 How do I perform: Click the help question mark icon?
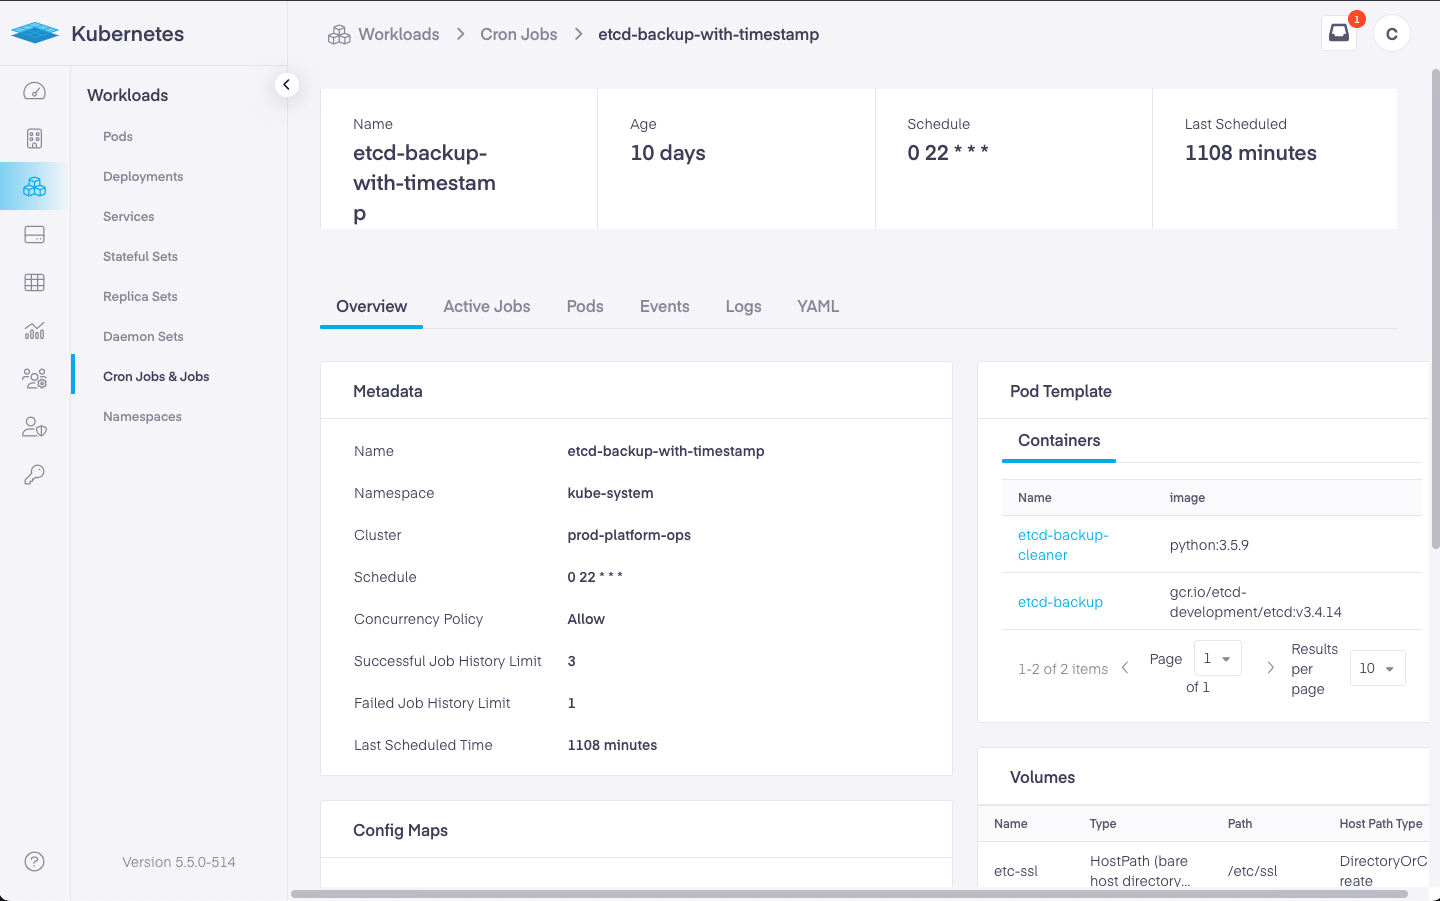[x=34, y=861]
